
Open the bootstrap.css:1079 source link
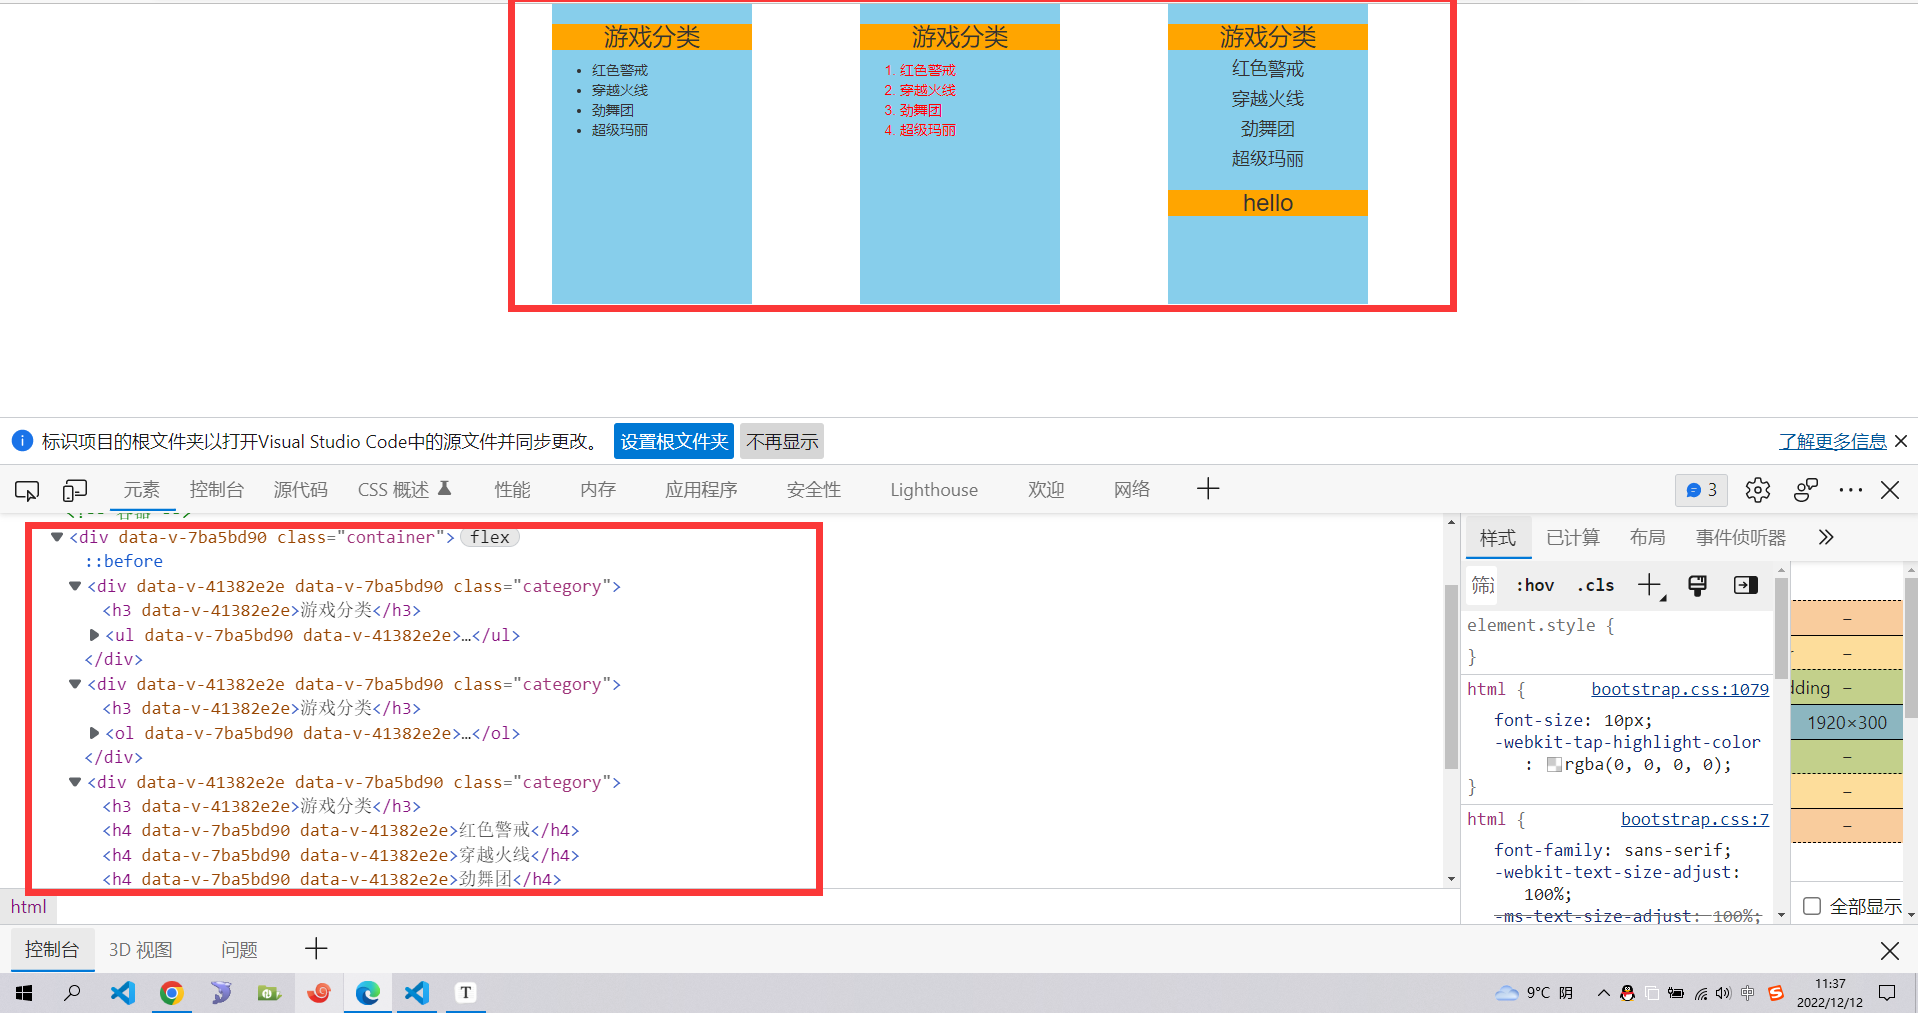[1680, 689]
